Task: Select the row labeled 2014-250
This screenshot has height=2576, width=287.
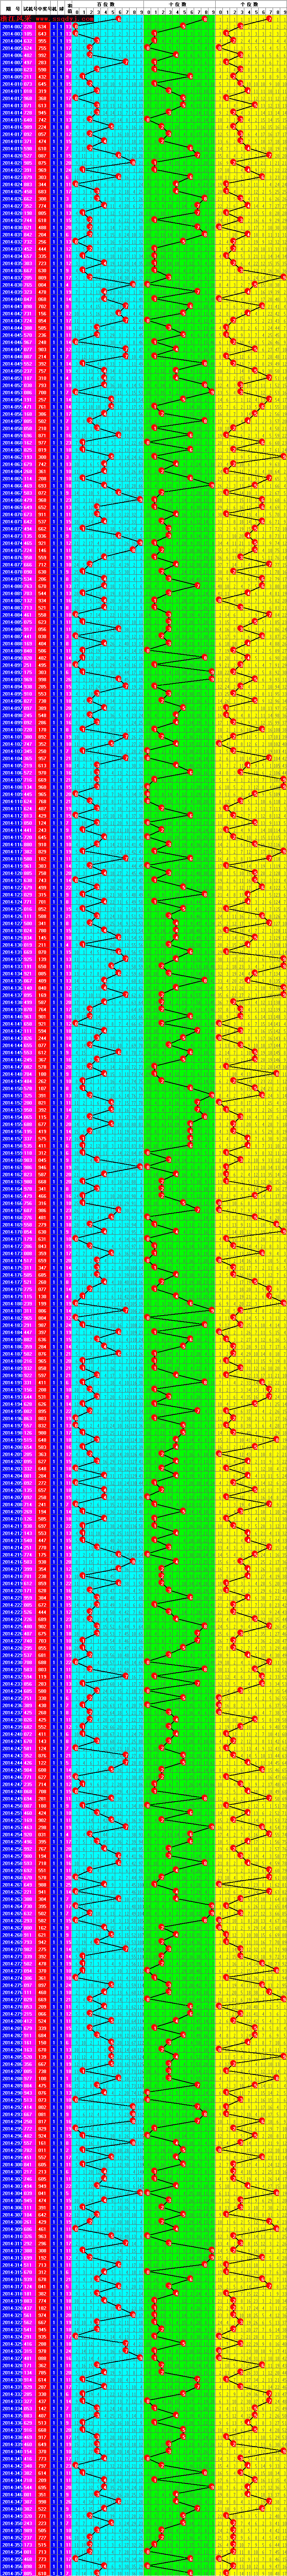Action: click(143, 1807)
